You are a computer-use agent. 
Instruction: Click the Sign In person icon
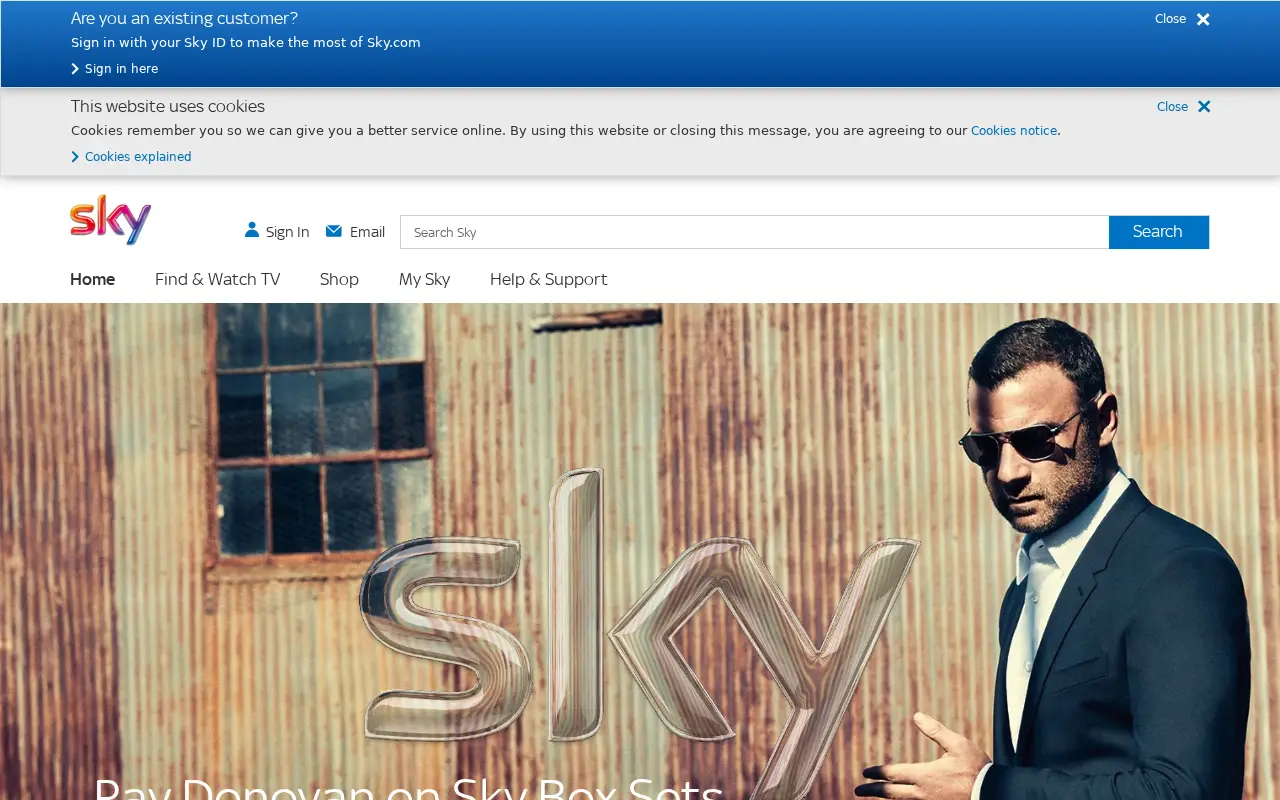(252, 230)
